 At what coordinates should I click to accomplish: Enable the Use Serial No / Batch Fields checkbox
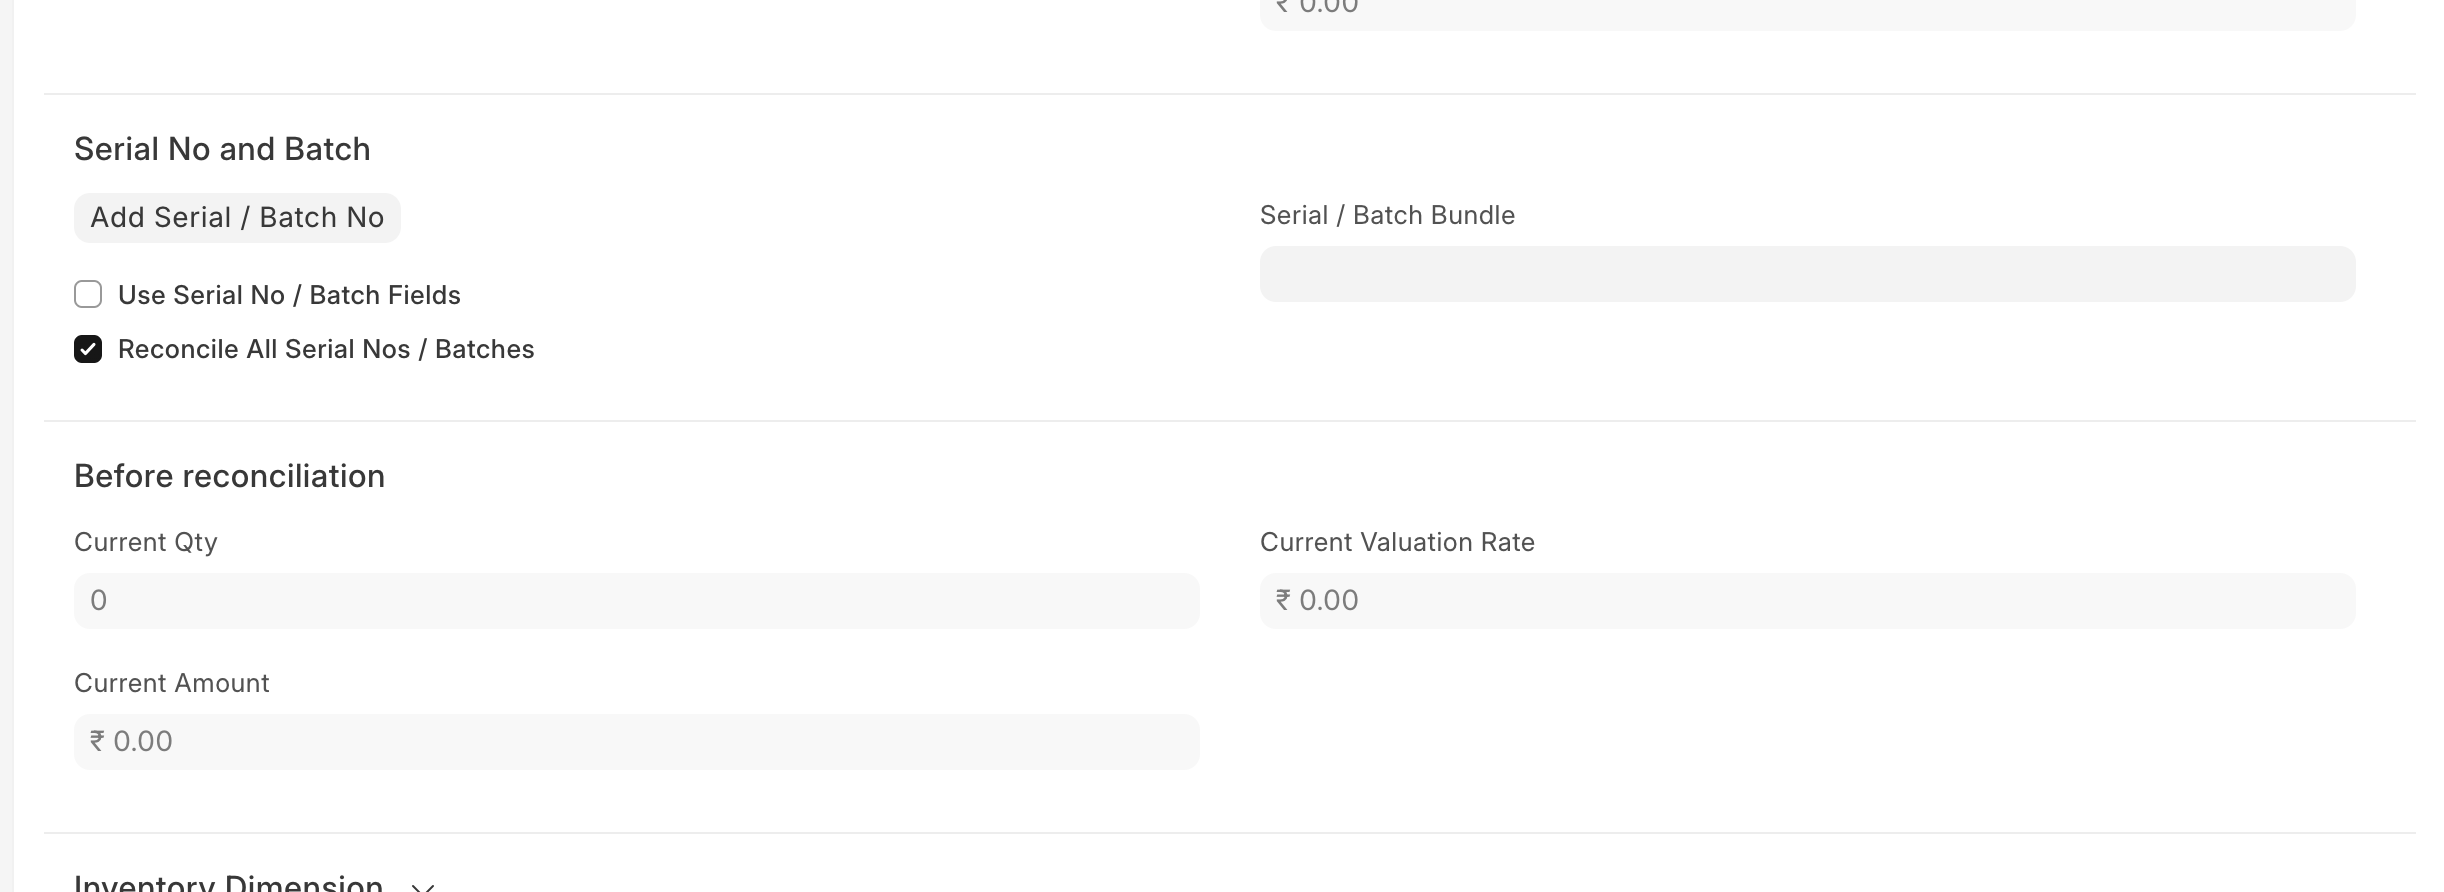(x=88, y=295)
